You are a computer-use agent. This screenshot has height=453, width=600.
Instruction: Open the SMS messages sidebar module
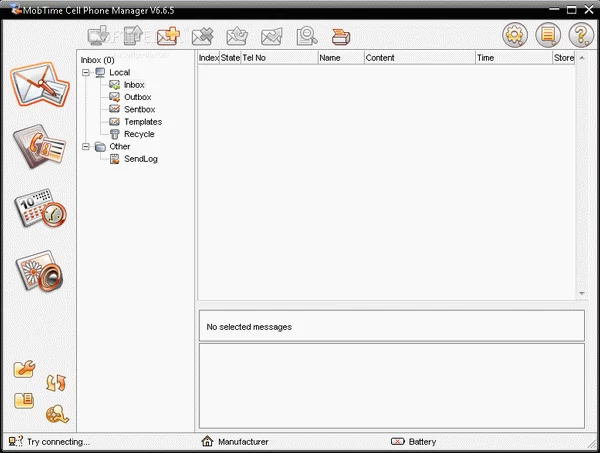40,84
